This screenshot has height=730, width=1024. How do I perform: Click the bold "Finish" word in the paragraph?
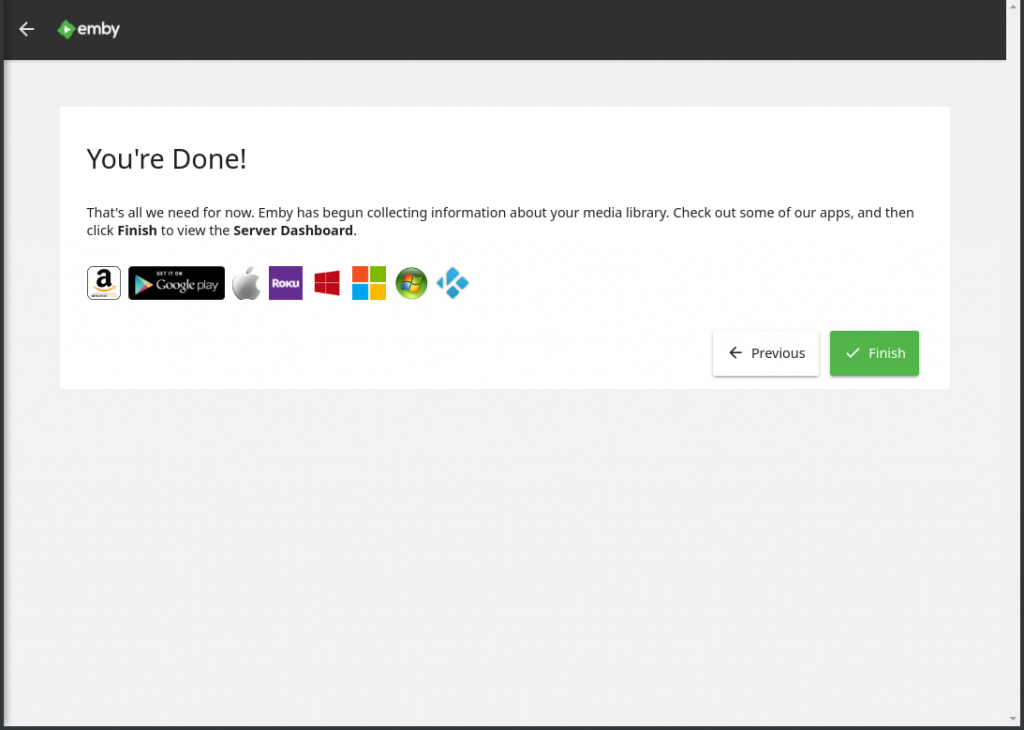137,230
